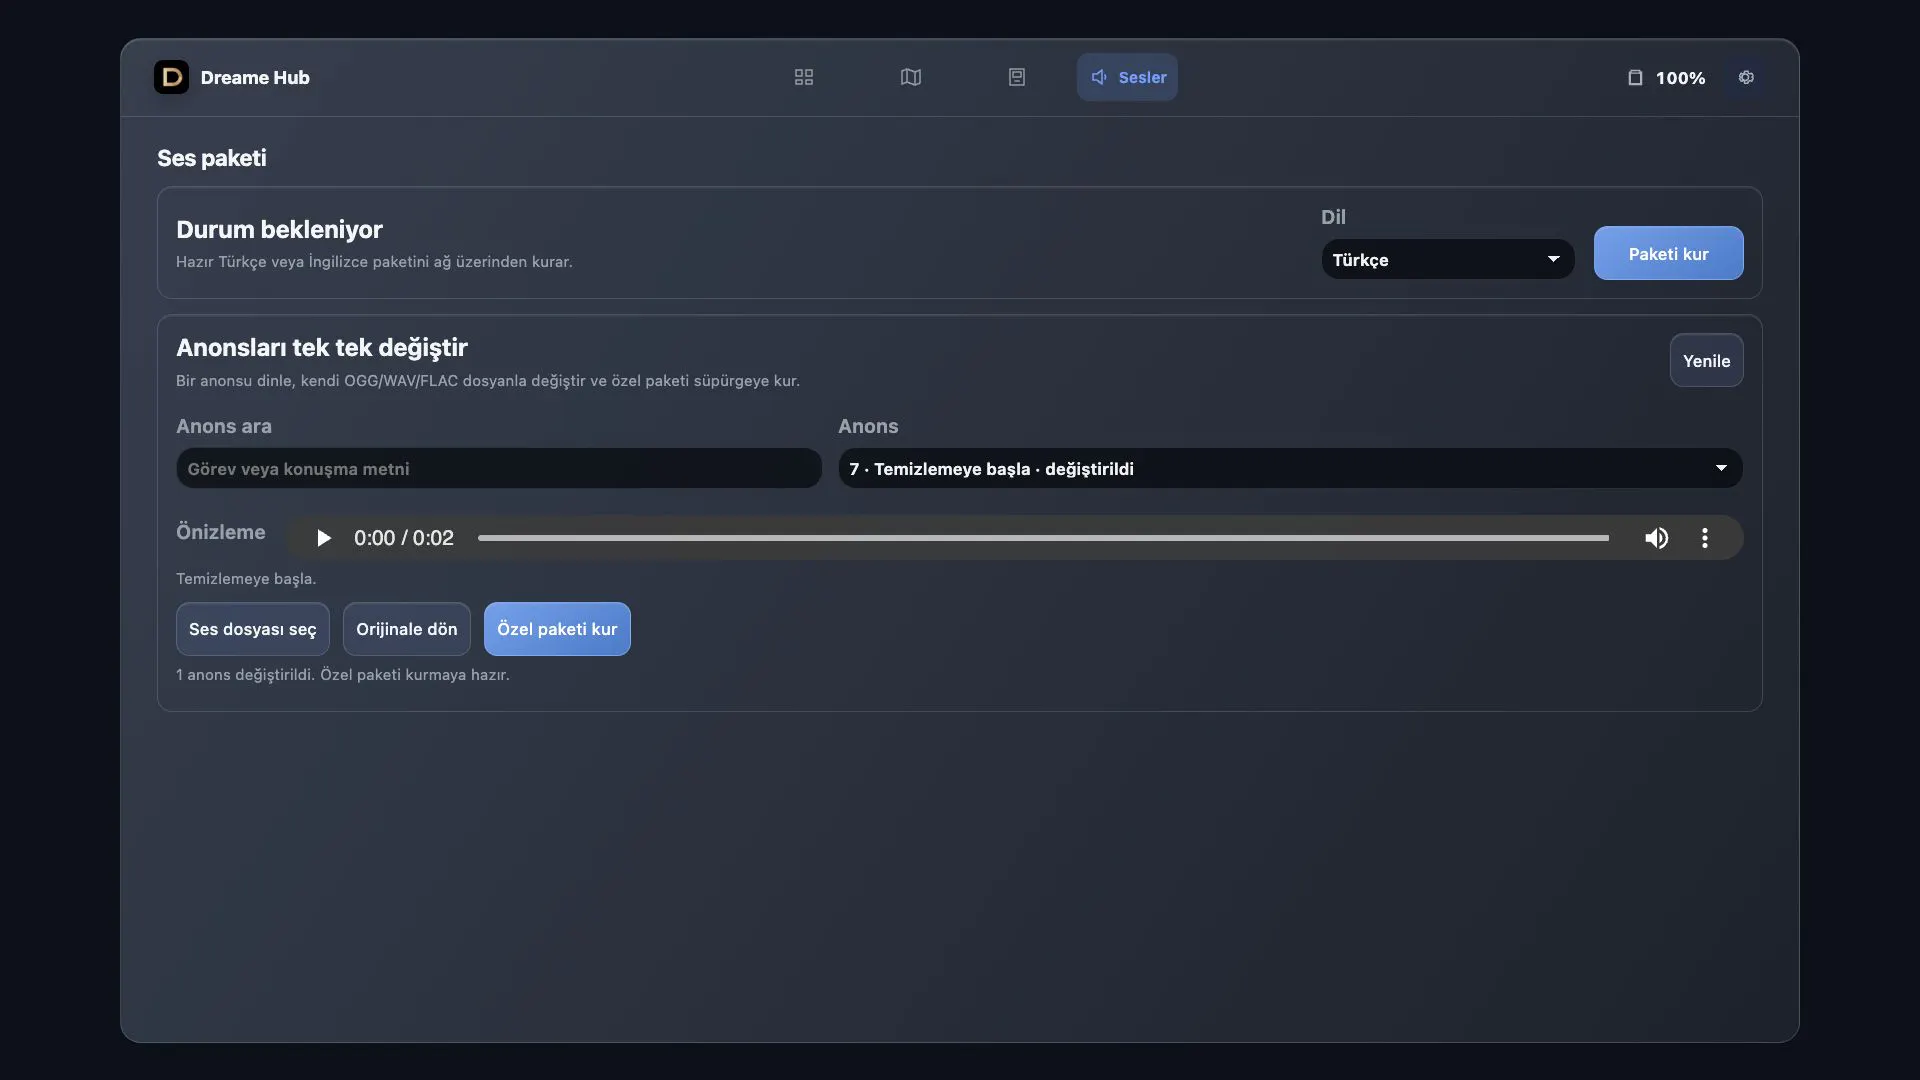This screenshot has width=1920, height=1080.
Task: Click the Özel paketi kur button
Action: 557,629
